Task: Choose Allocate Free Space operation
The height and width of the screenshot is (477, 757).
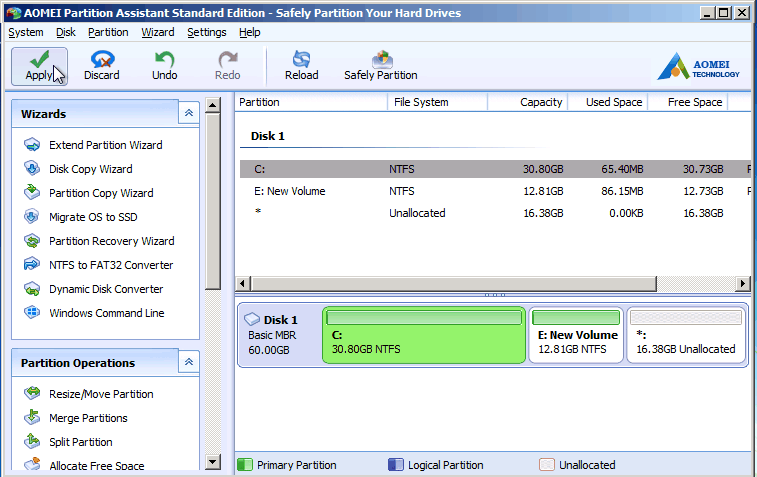Action: point(97,465)
